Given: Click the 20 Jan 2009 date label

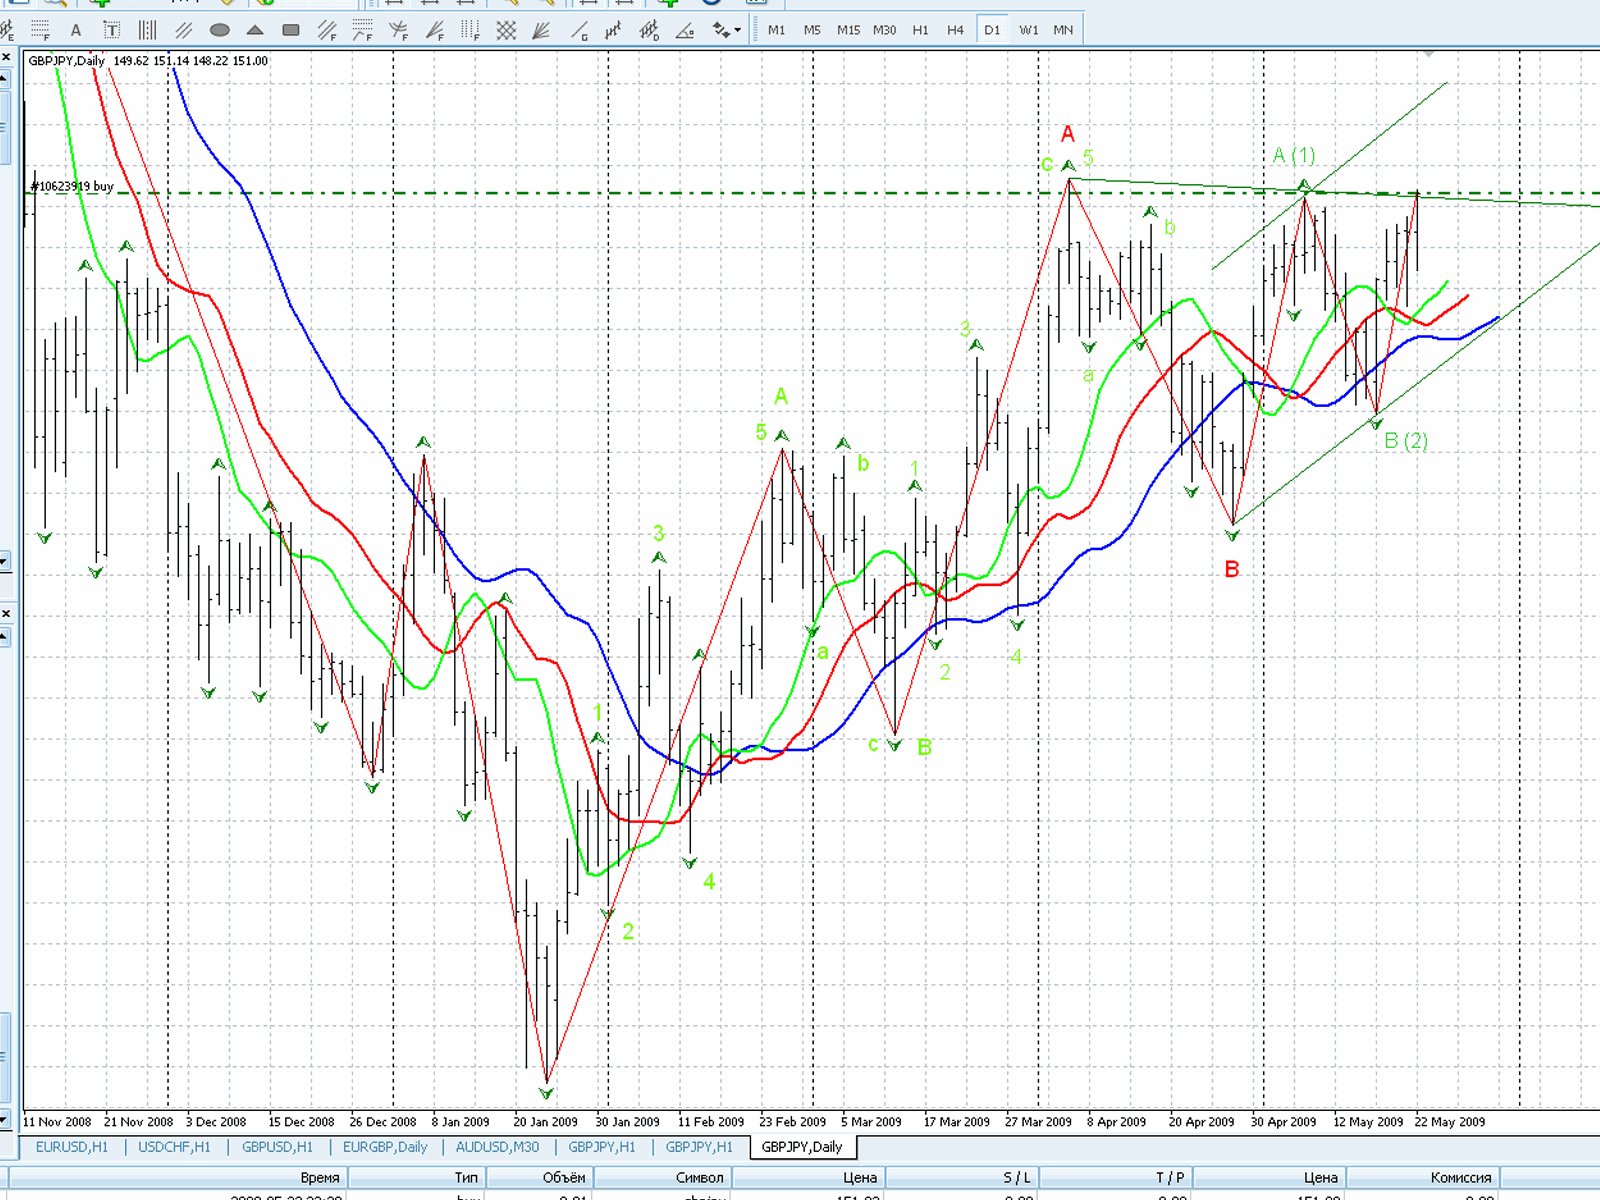Looking at the screenshot, I should pyautogui.click(x=545, y=1122).
